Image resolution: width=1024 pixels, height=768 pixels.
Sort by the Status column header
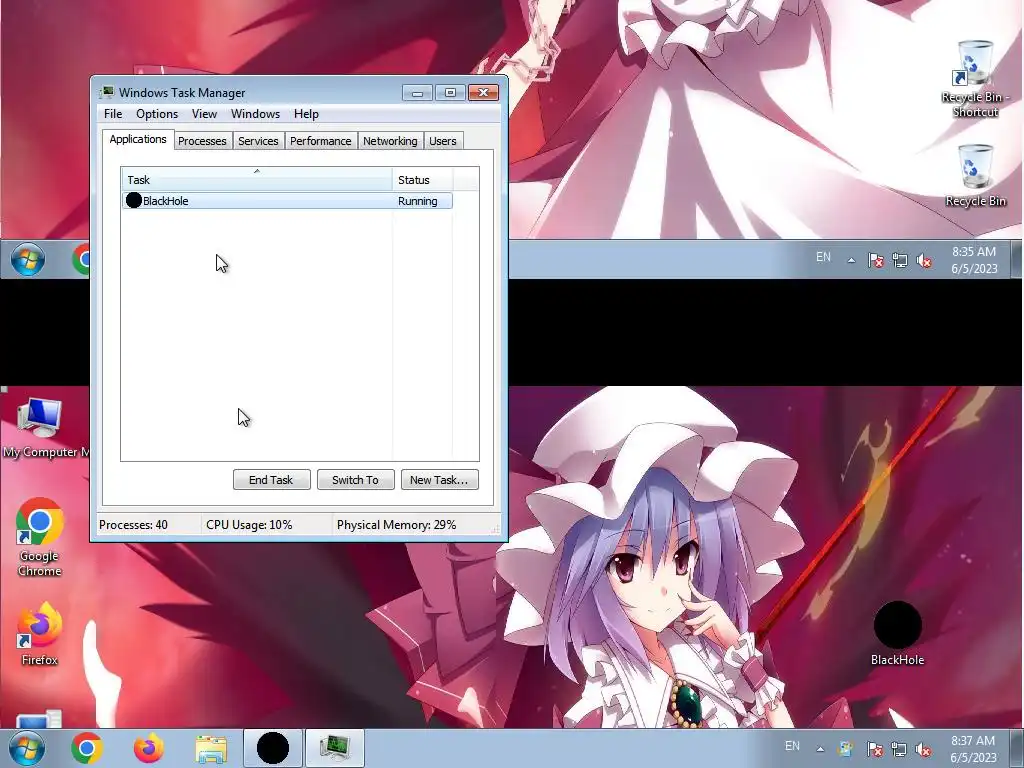pyautogui.click(x=423, y=180)
